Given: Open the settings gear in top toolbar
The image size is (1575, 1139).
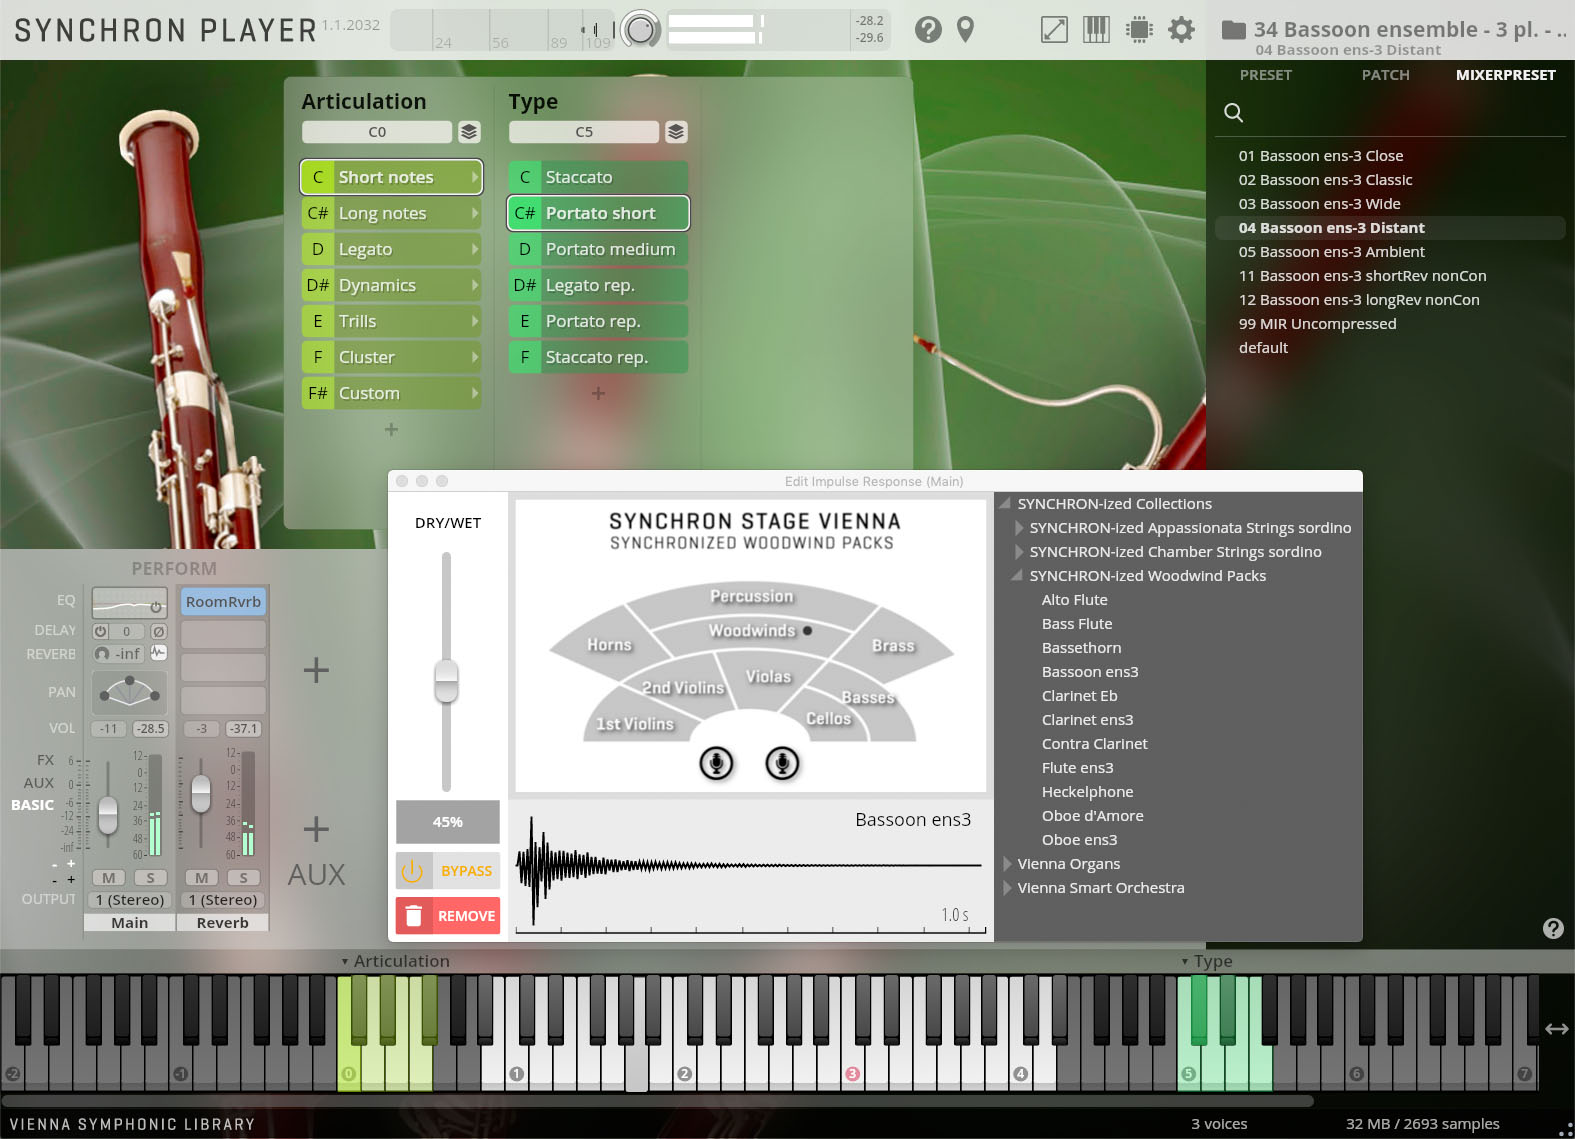Looking at the screenshot, I should [x=1181, y=30].
